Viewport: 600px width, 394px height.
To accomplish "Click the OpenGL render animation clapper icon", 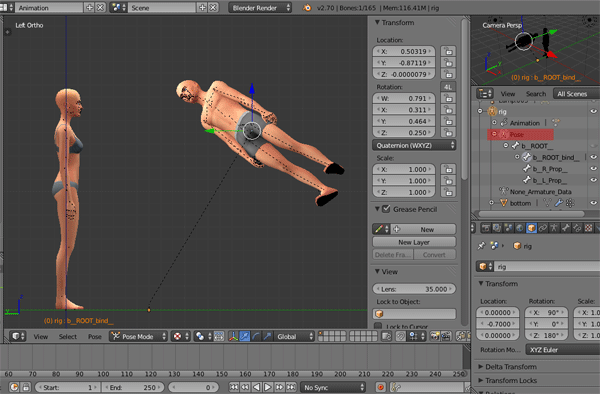I will coord(446,336).
